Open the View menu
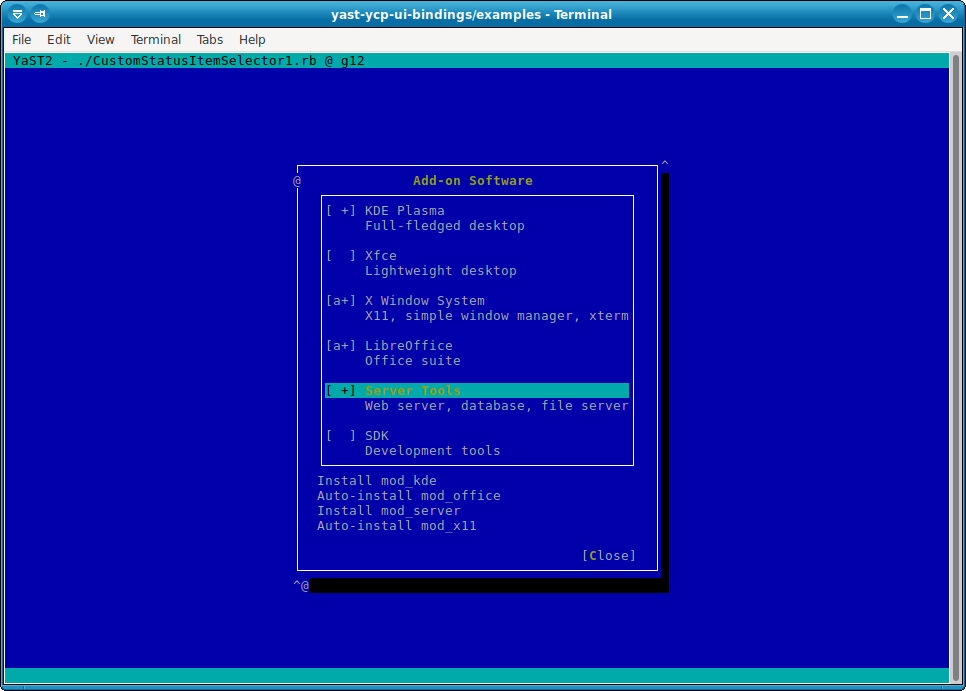 (101, 40)
